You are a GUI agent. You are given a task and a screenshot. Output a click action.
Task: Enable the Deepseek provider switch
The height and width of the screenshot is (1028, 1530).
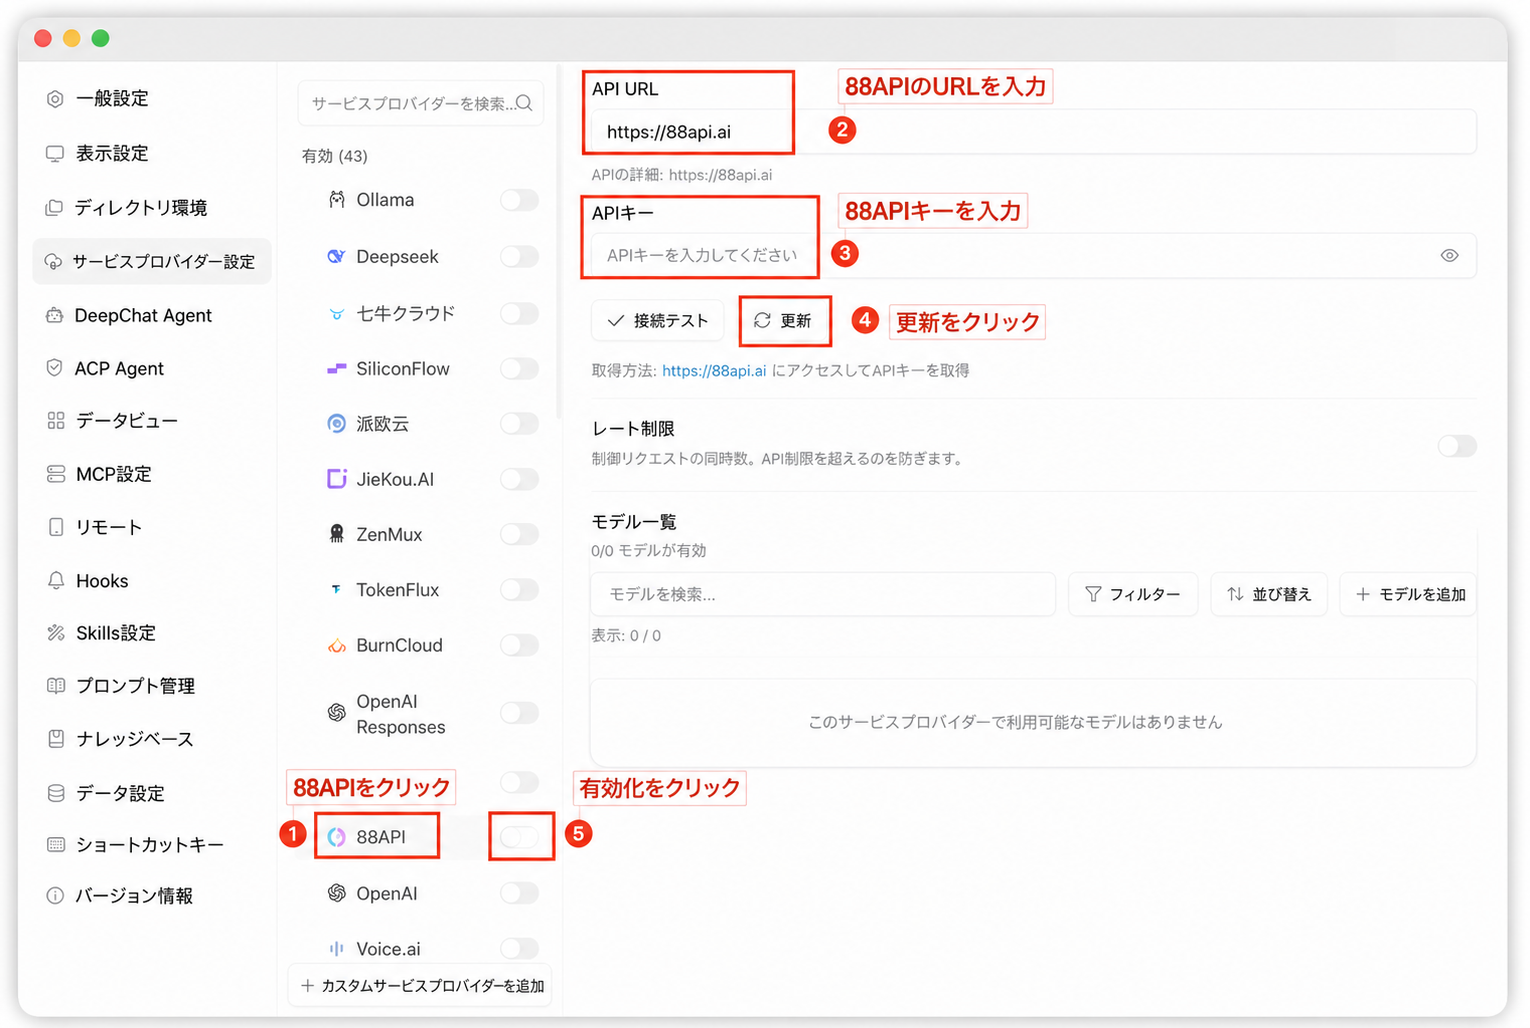coord(520,257)
